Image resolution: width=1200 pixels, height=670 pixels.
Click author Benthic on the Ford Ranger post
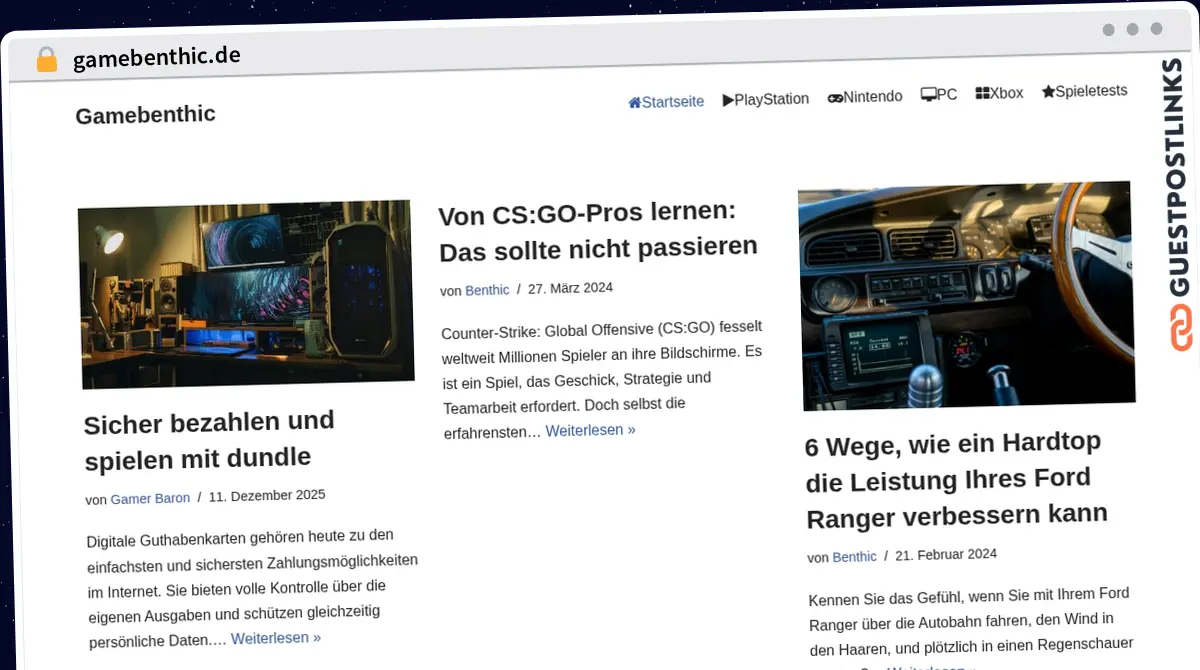tap(854, 556)
